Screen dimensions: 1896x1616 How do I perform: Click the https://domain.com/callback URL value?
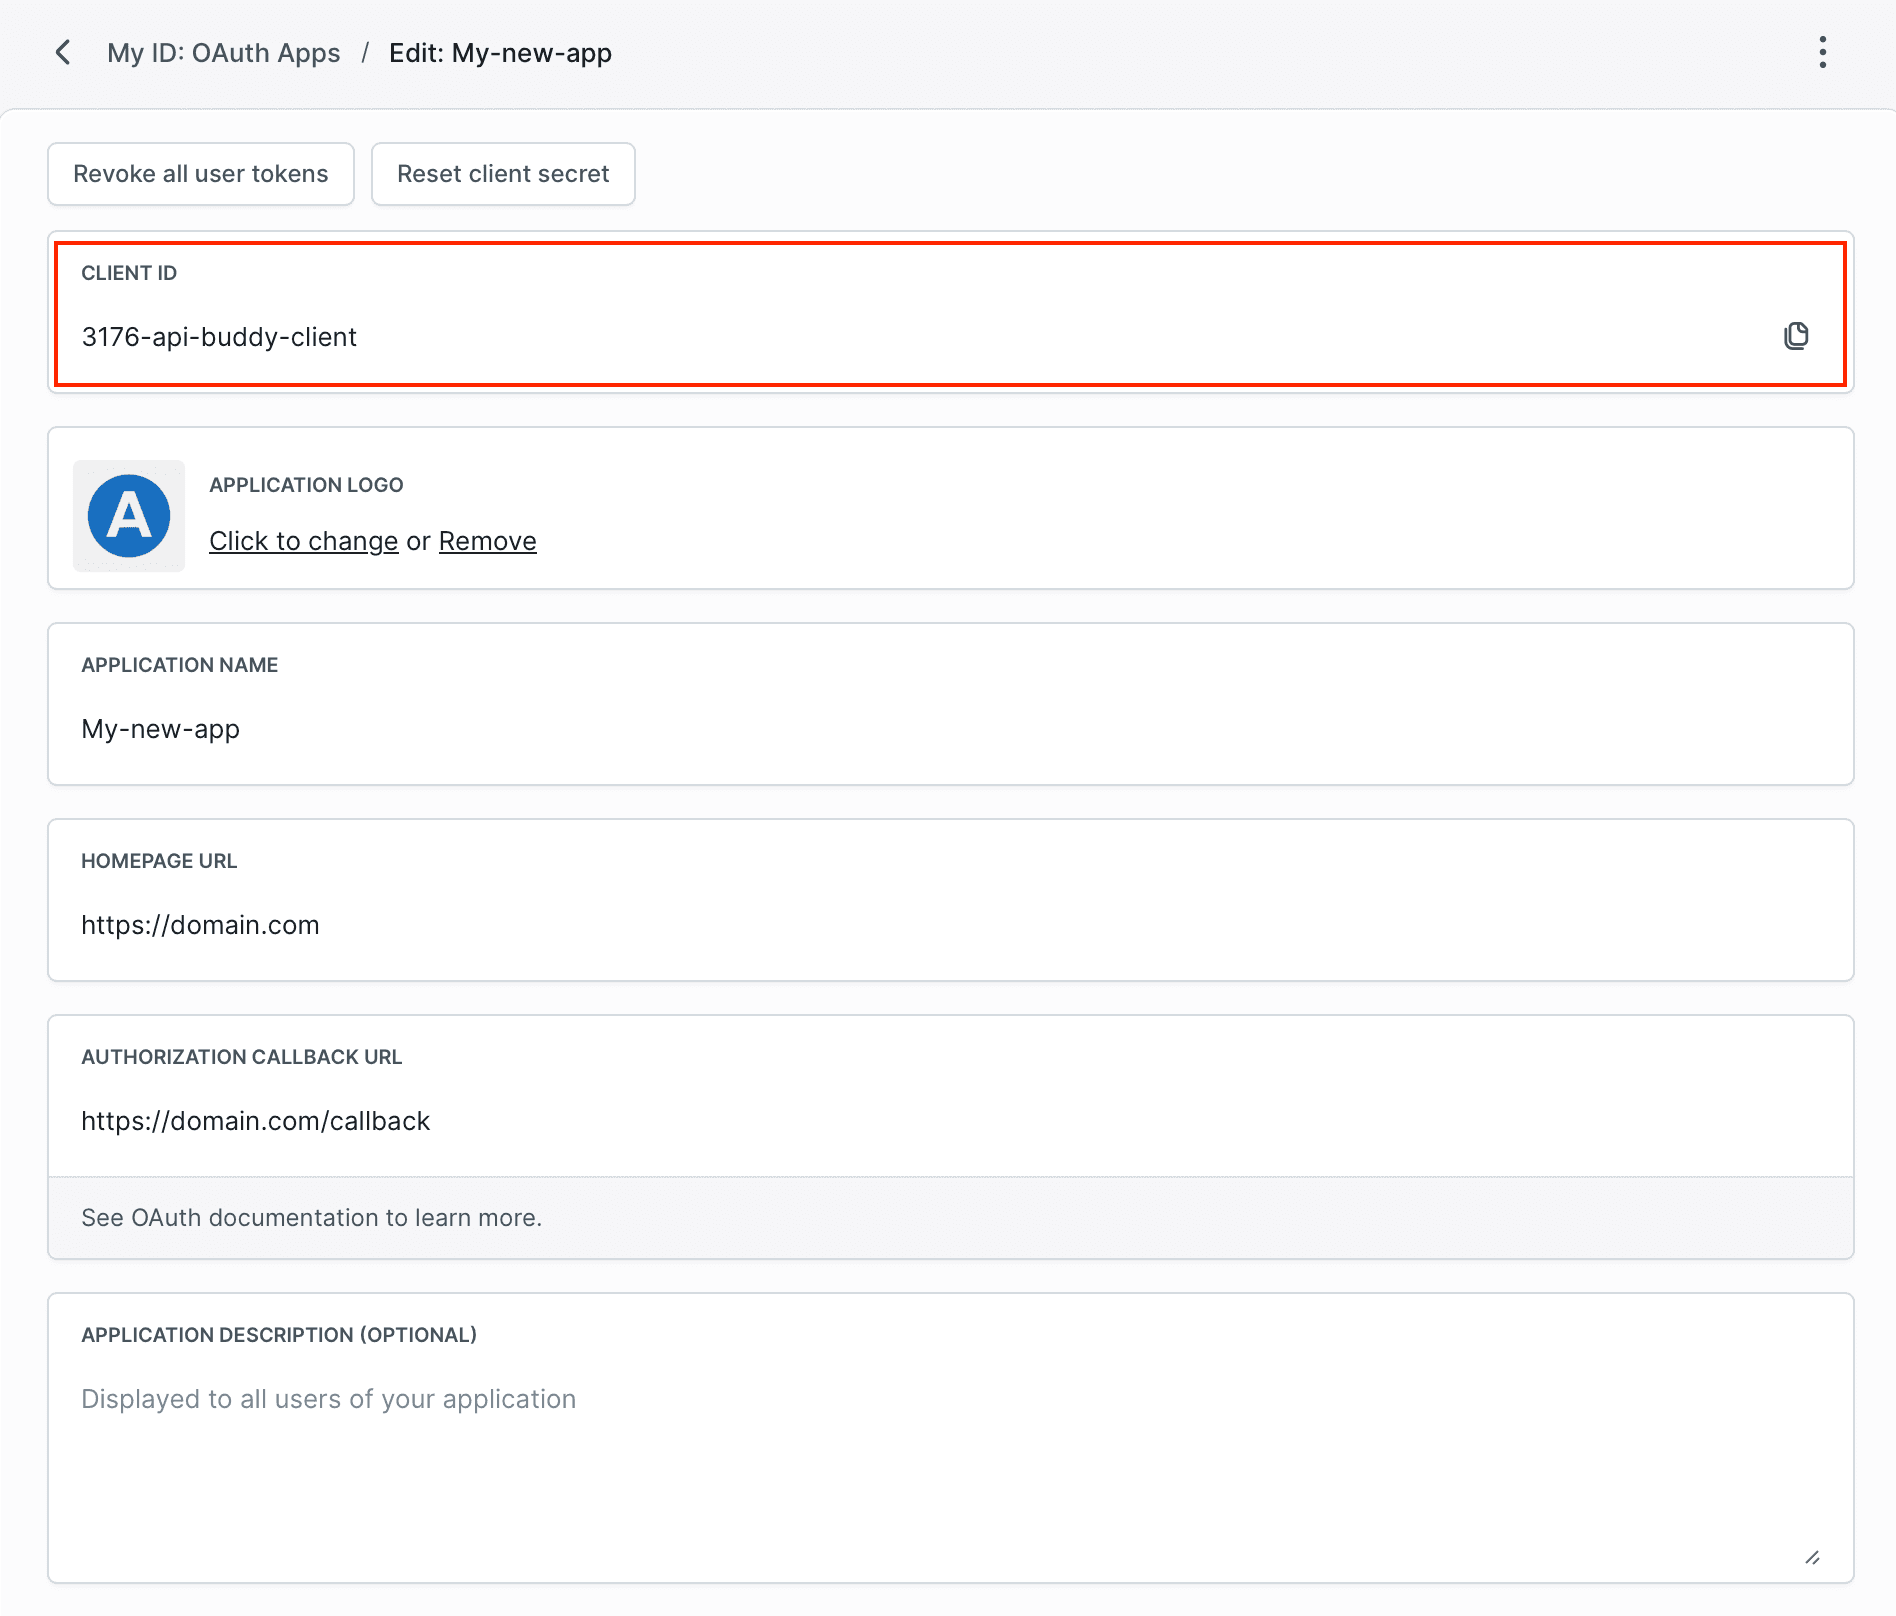coord(255,1120)
